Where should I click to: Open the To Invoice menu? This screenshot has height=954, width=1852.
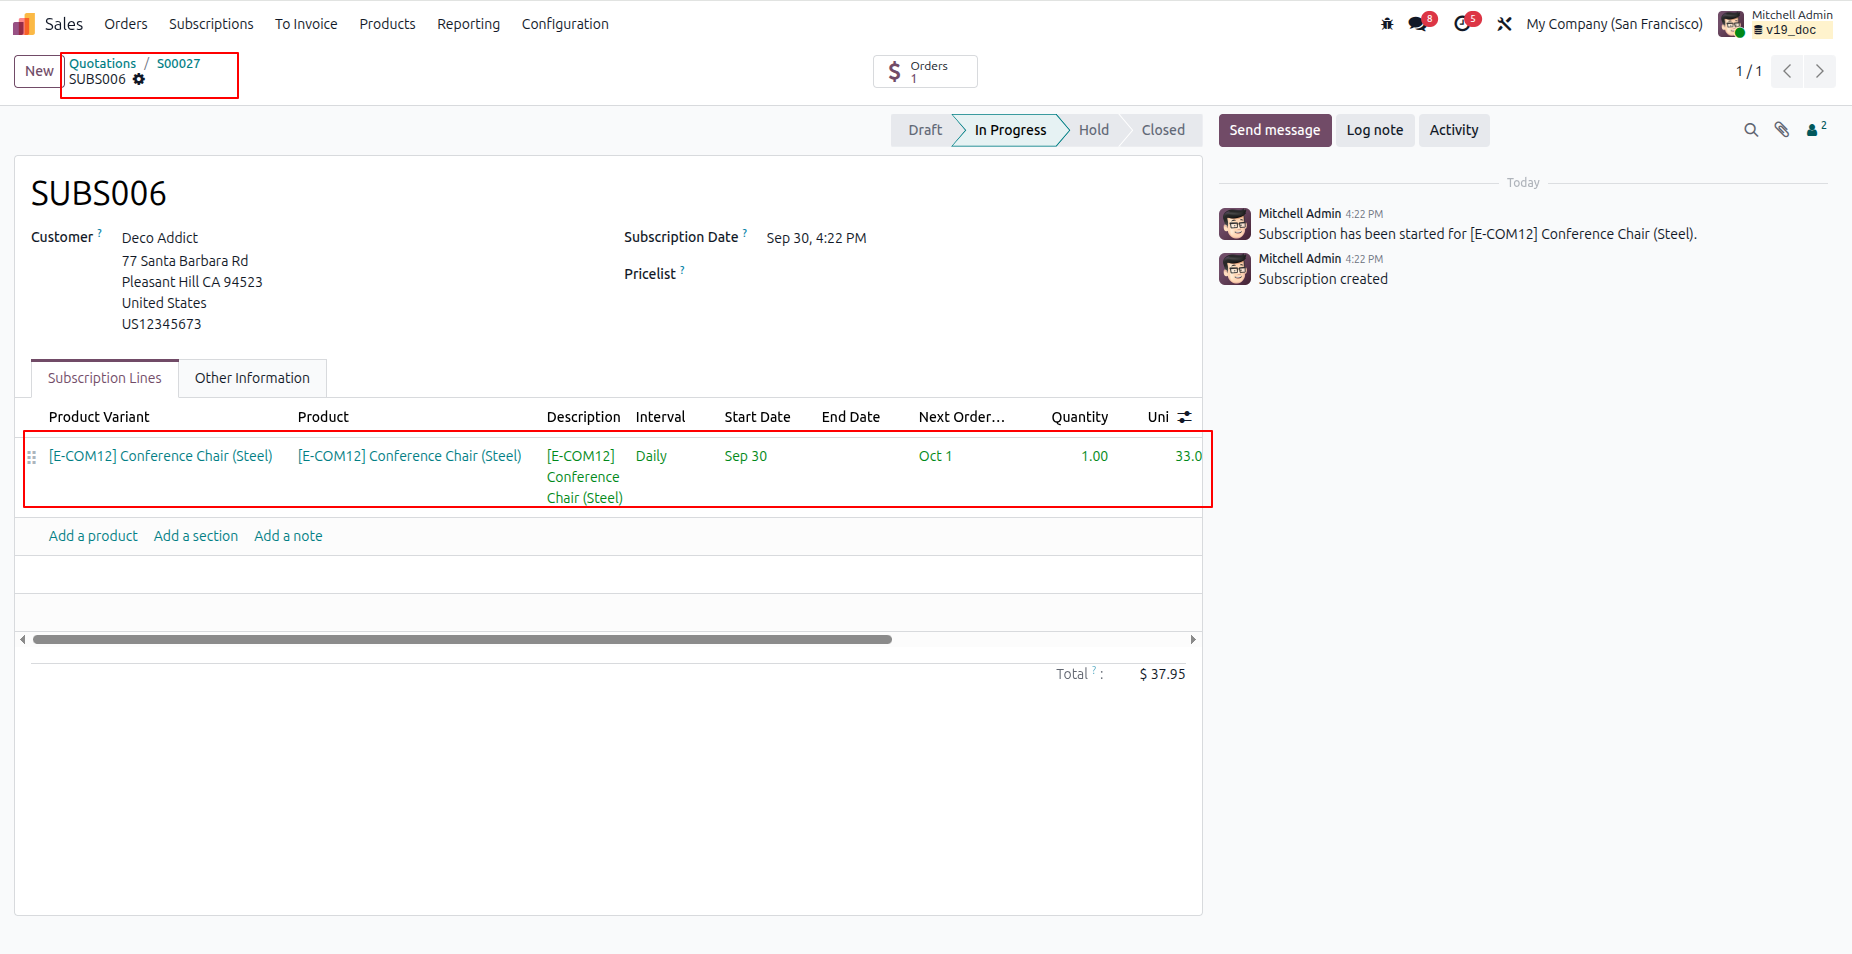306,24
